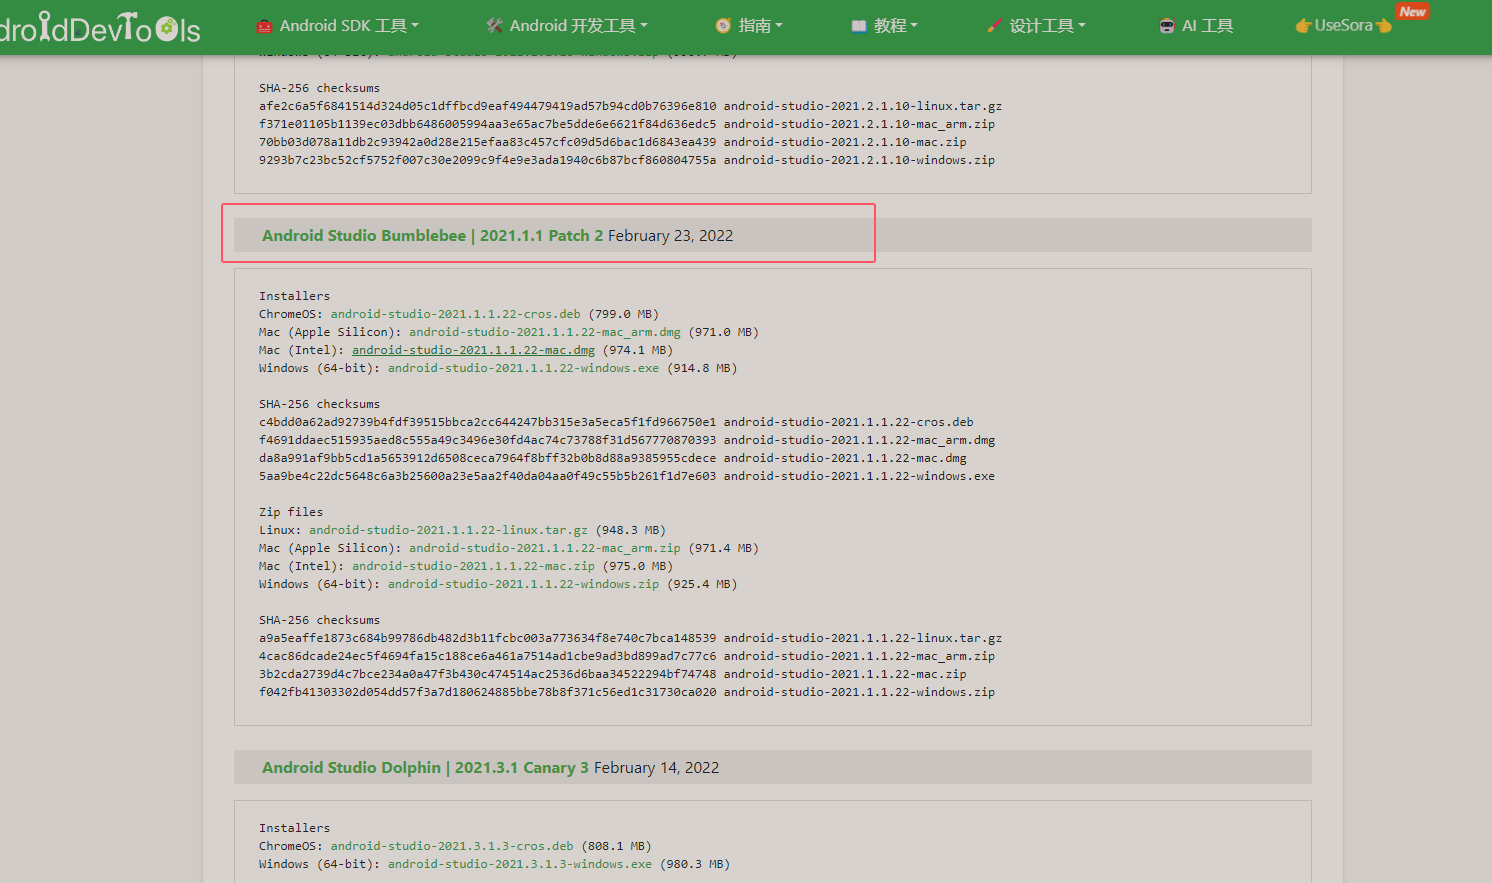Click the checksum starting afe2c6a5f684

point(488,106)
